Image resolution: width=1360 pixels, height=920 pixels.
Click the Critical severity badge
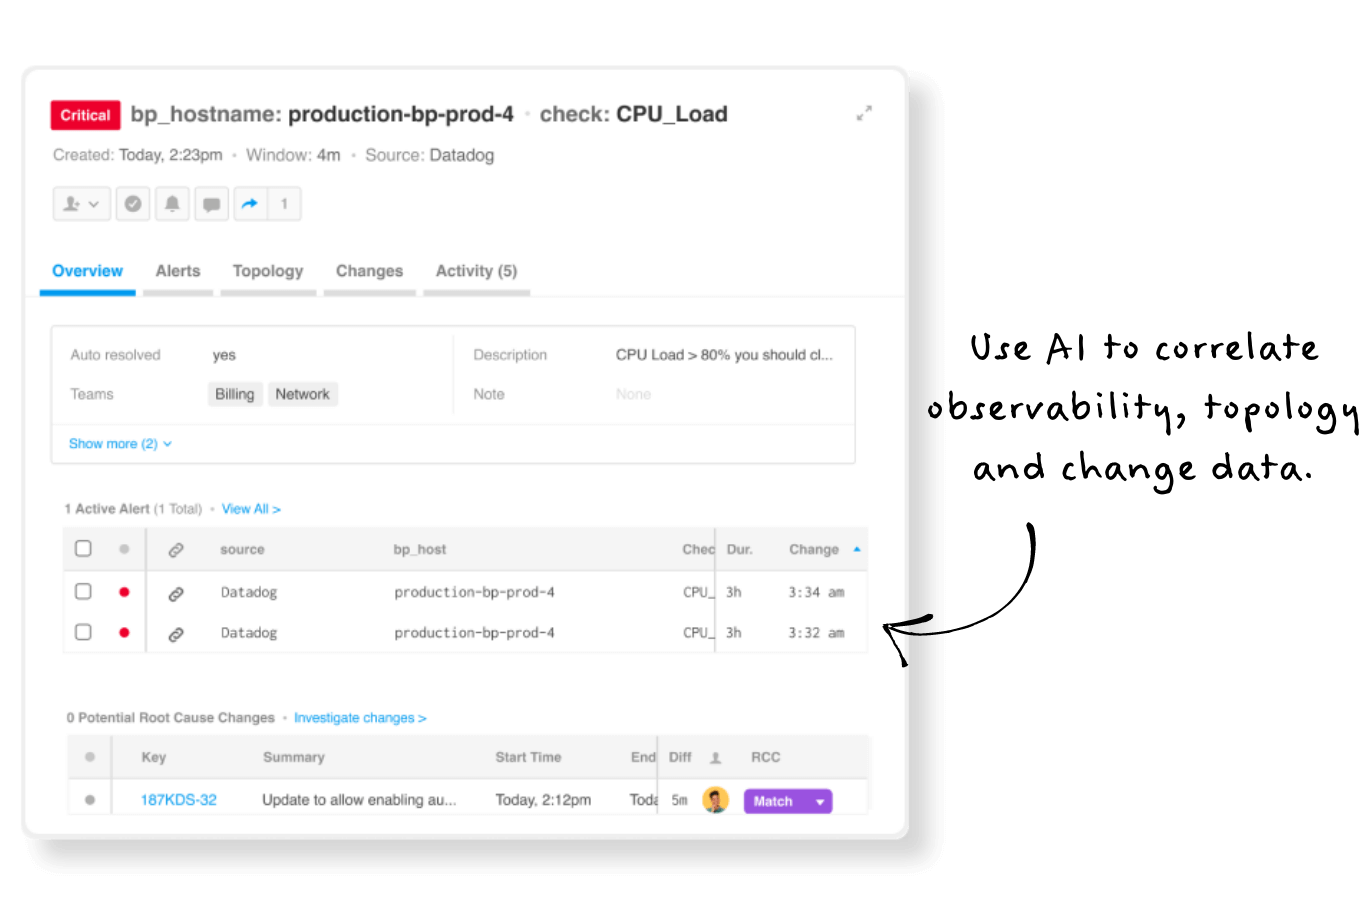tap(85, 115)
